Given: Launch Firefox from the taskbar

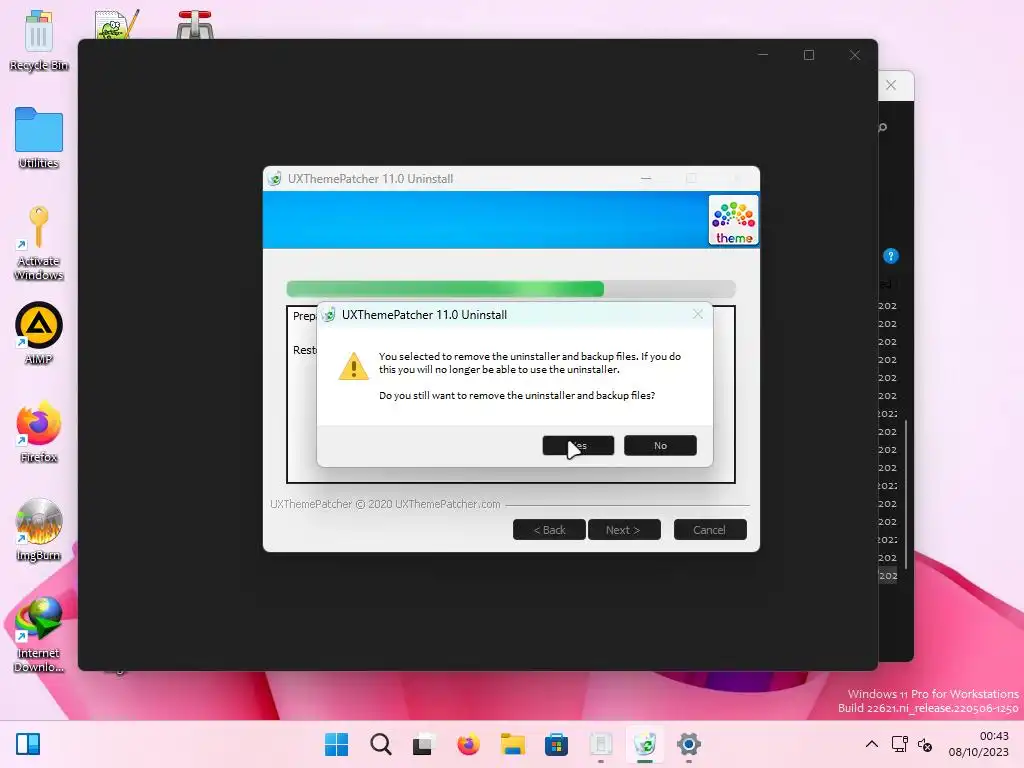Looking at the screenshot, I should 468,744.
